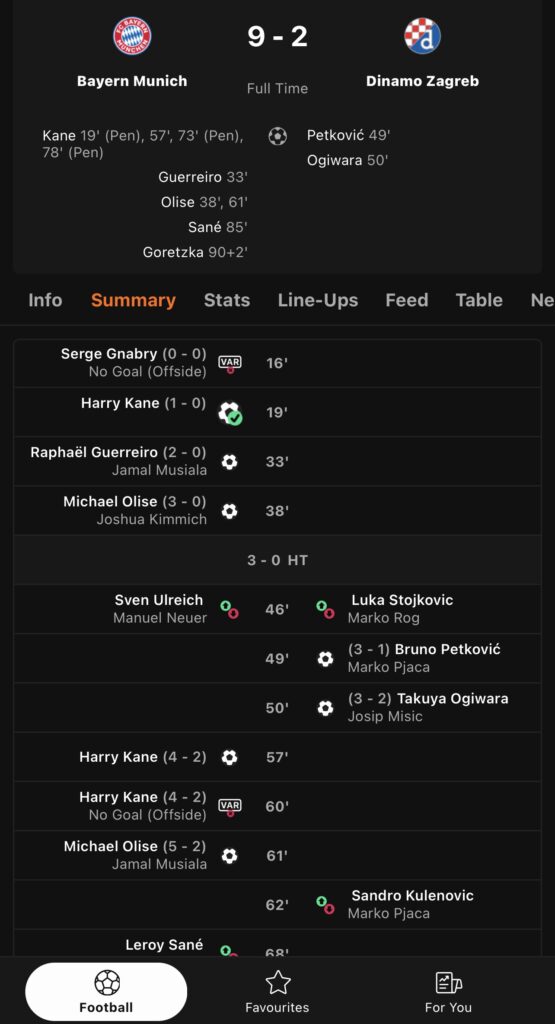
Task: Tap substitution icon for Sven Ulreich
Action: (x=229, y=609)
